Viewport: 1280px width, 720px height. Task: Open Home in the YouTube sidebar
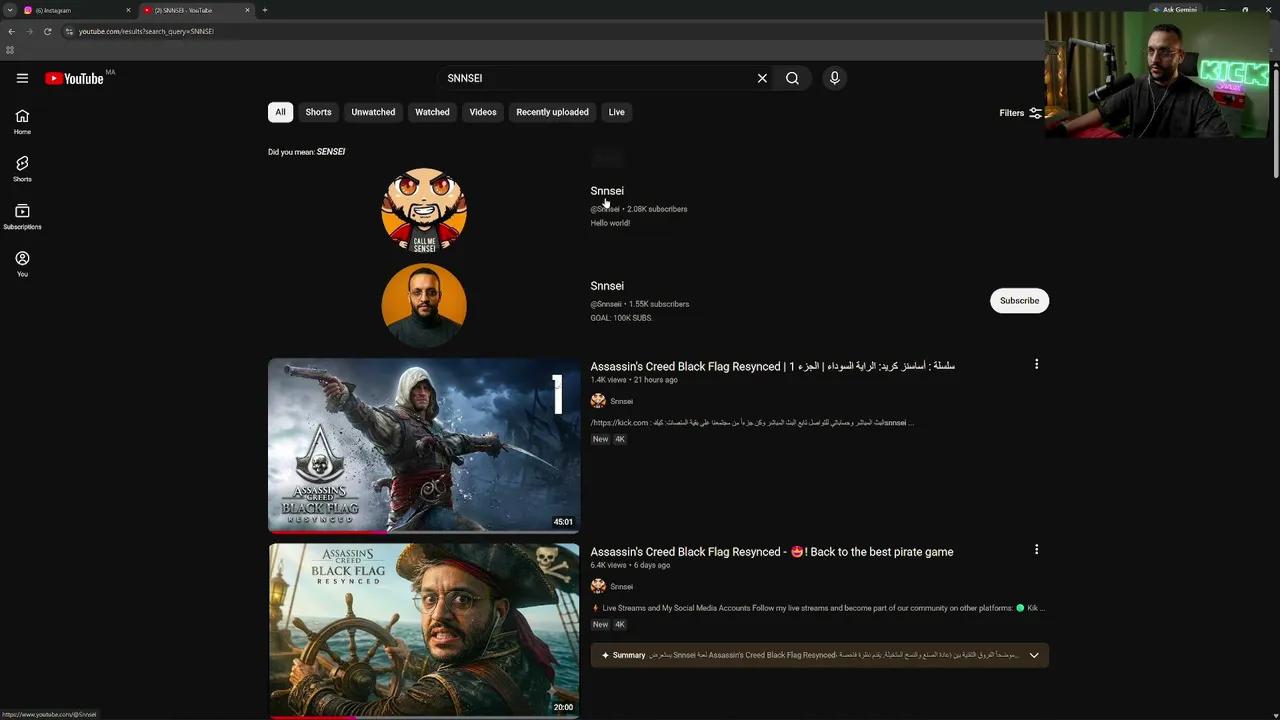pyautogui.click(x=22, y=121)
